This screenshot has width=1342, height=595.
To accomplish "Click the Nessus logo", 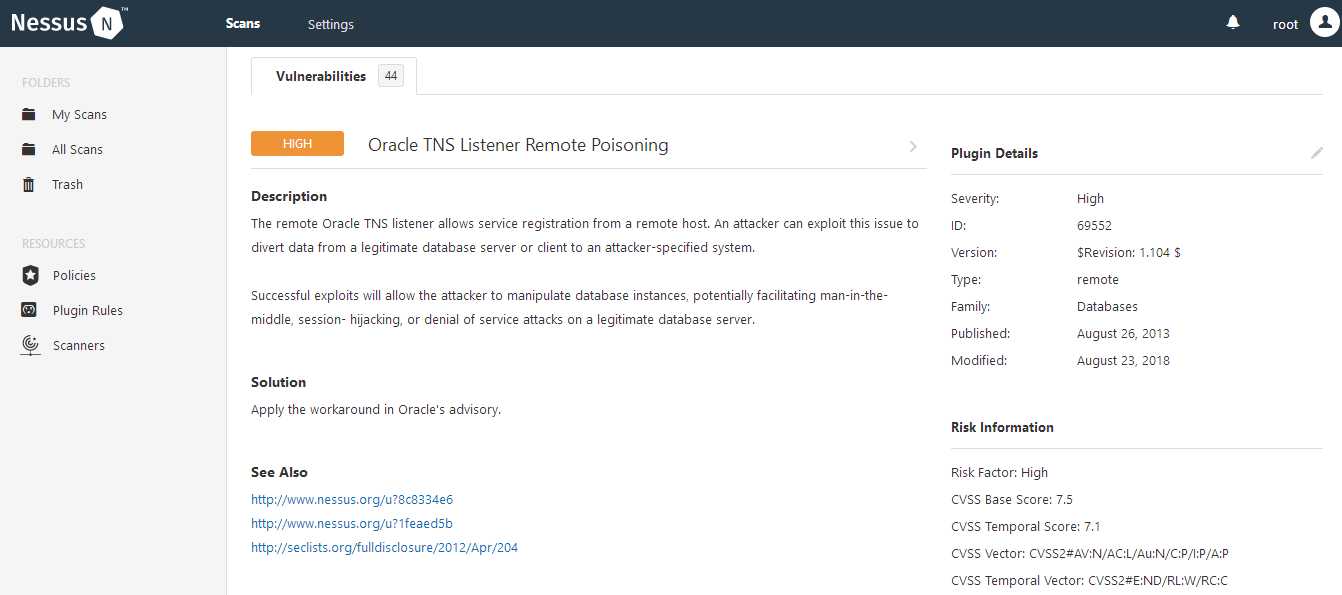I will (68, 23).
